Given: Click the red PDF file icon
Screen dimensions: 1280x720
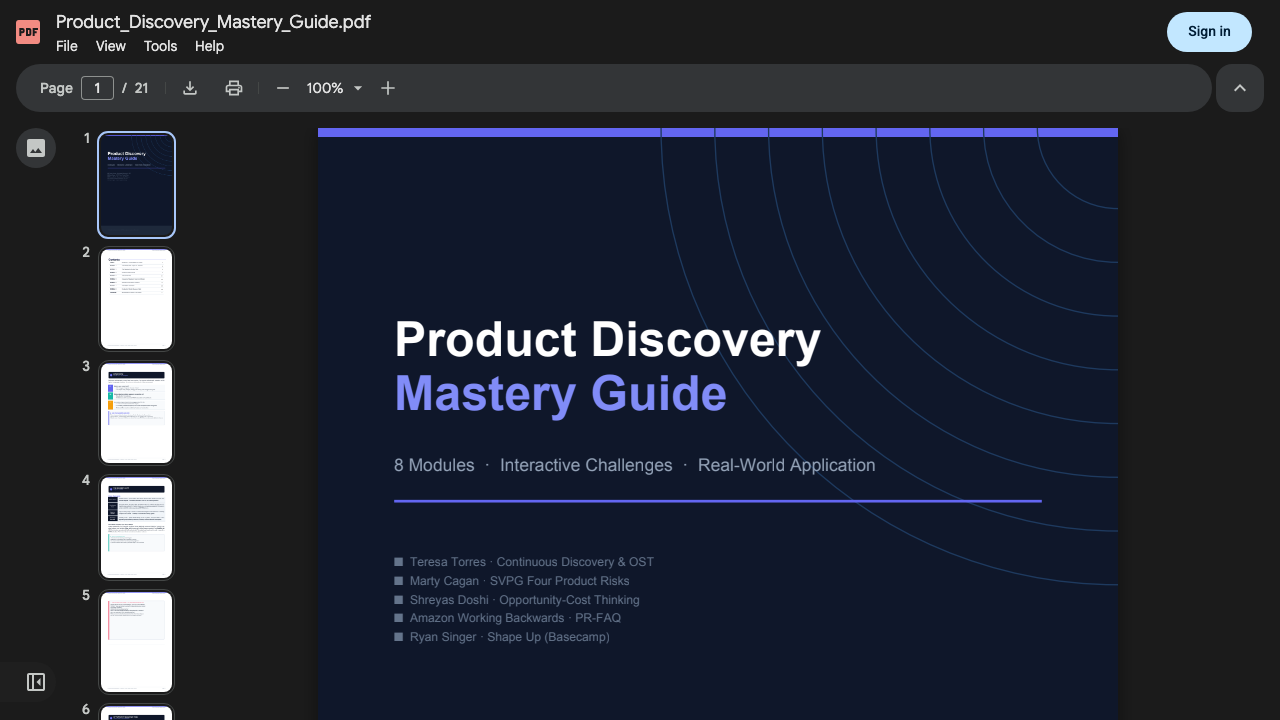Looking at the screenshot, I should coord(28,32).
